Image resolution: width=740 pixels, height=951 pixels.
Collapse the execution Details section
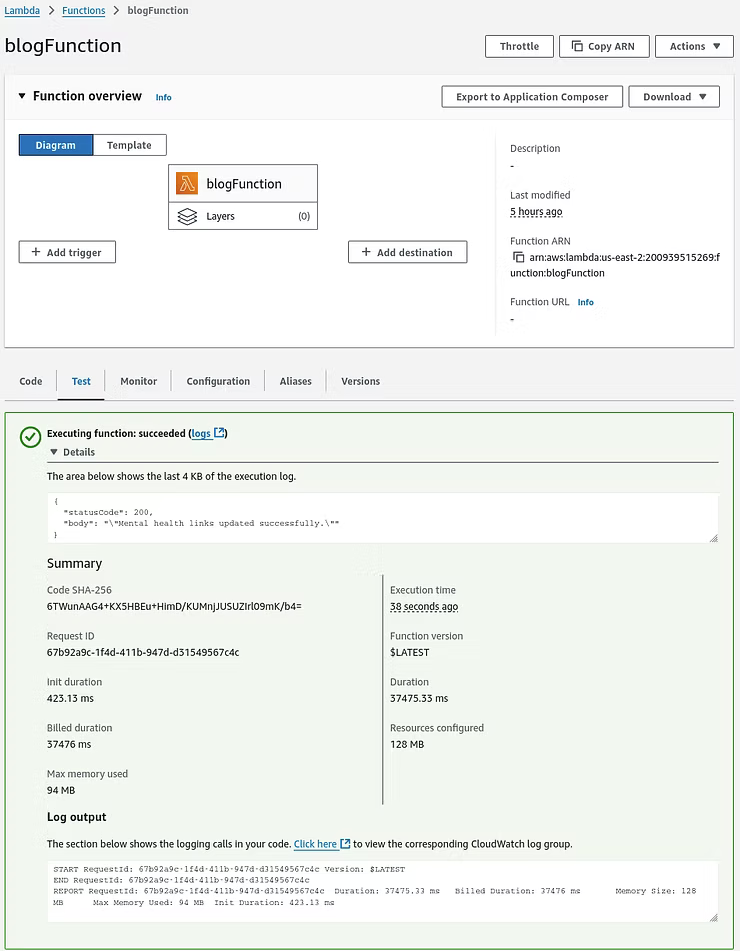54,452
